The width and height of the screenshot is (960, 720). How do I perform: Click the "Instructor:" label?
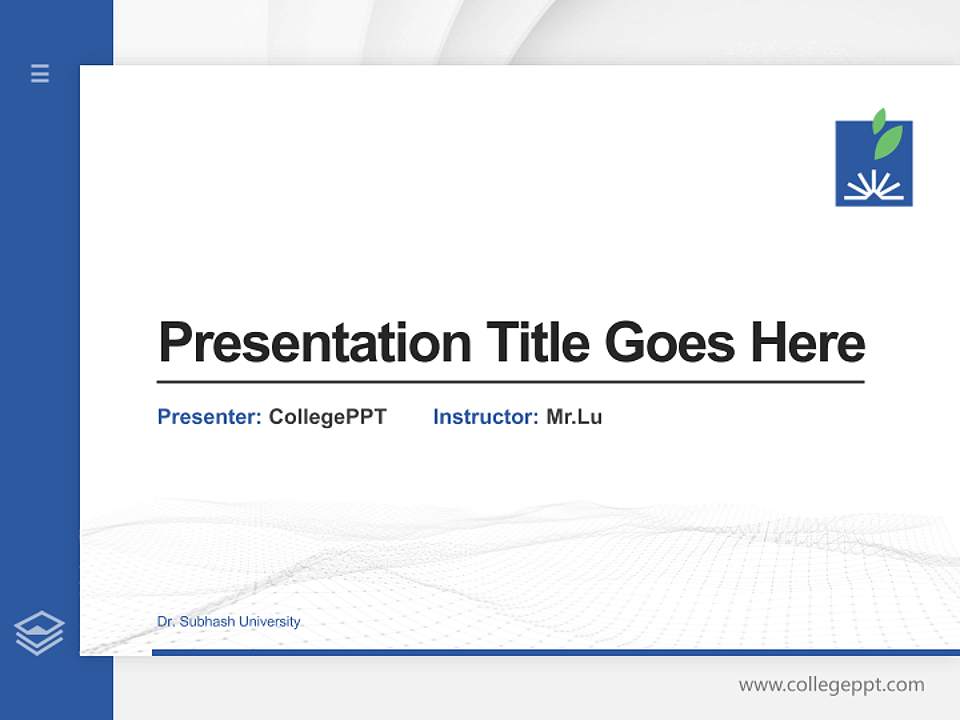tap(486, 417)
